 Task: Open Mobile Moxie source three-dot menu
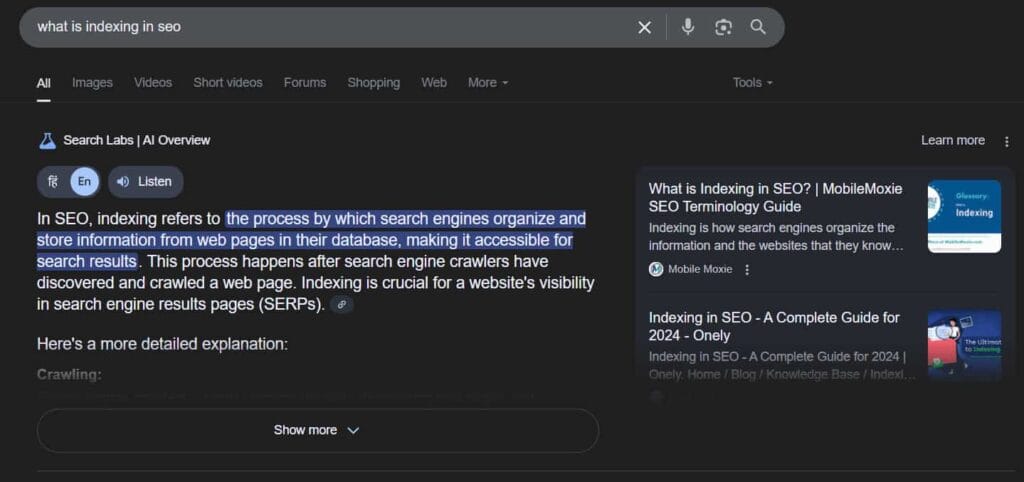(747, 269)
